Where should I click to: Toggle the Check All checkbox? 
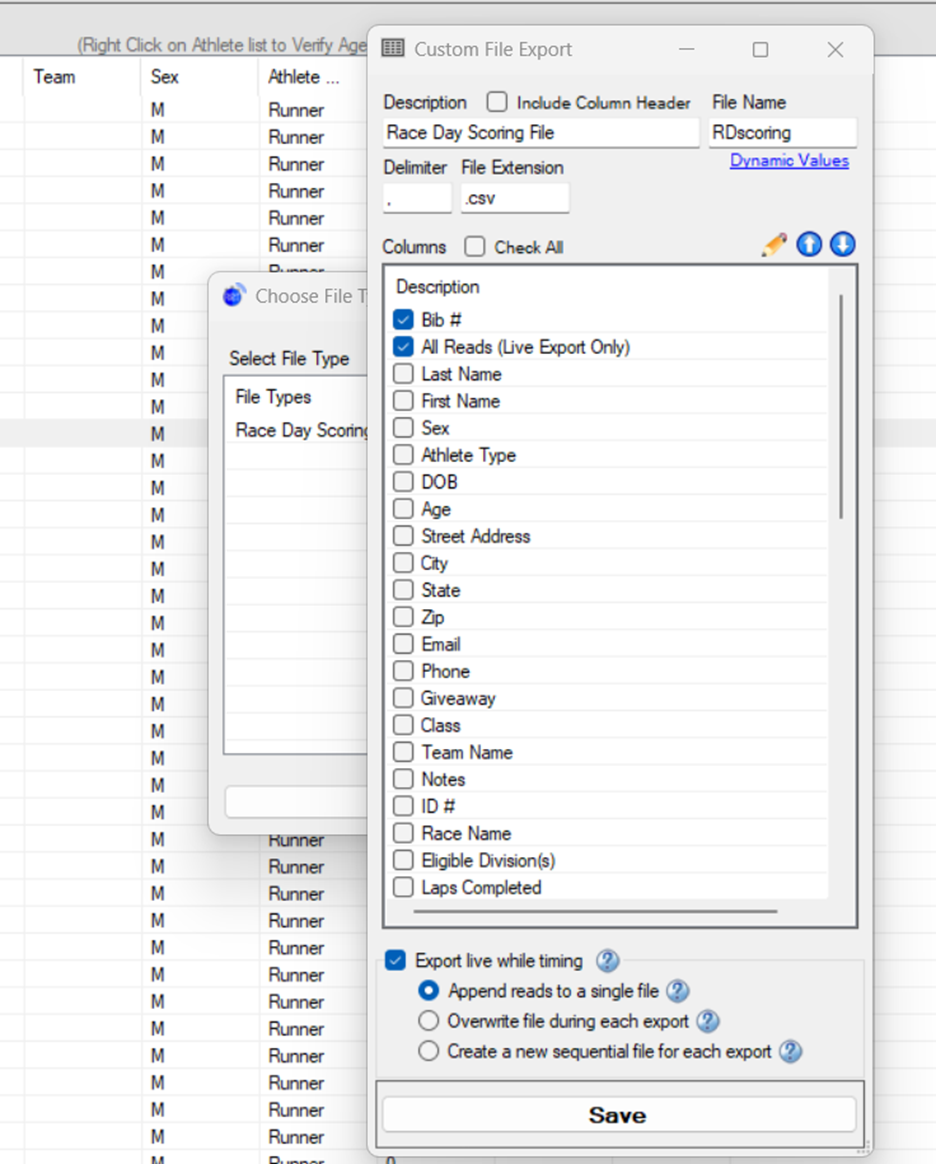pyautogui.click(x=474, y=246)
